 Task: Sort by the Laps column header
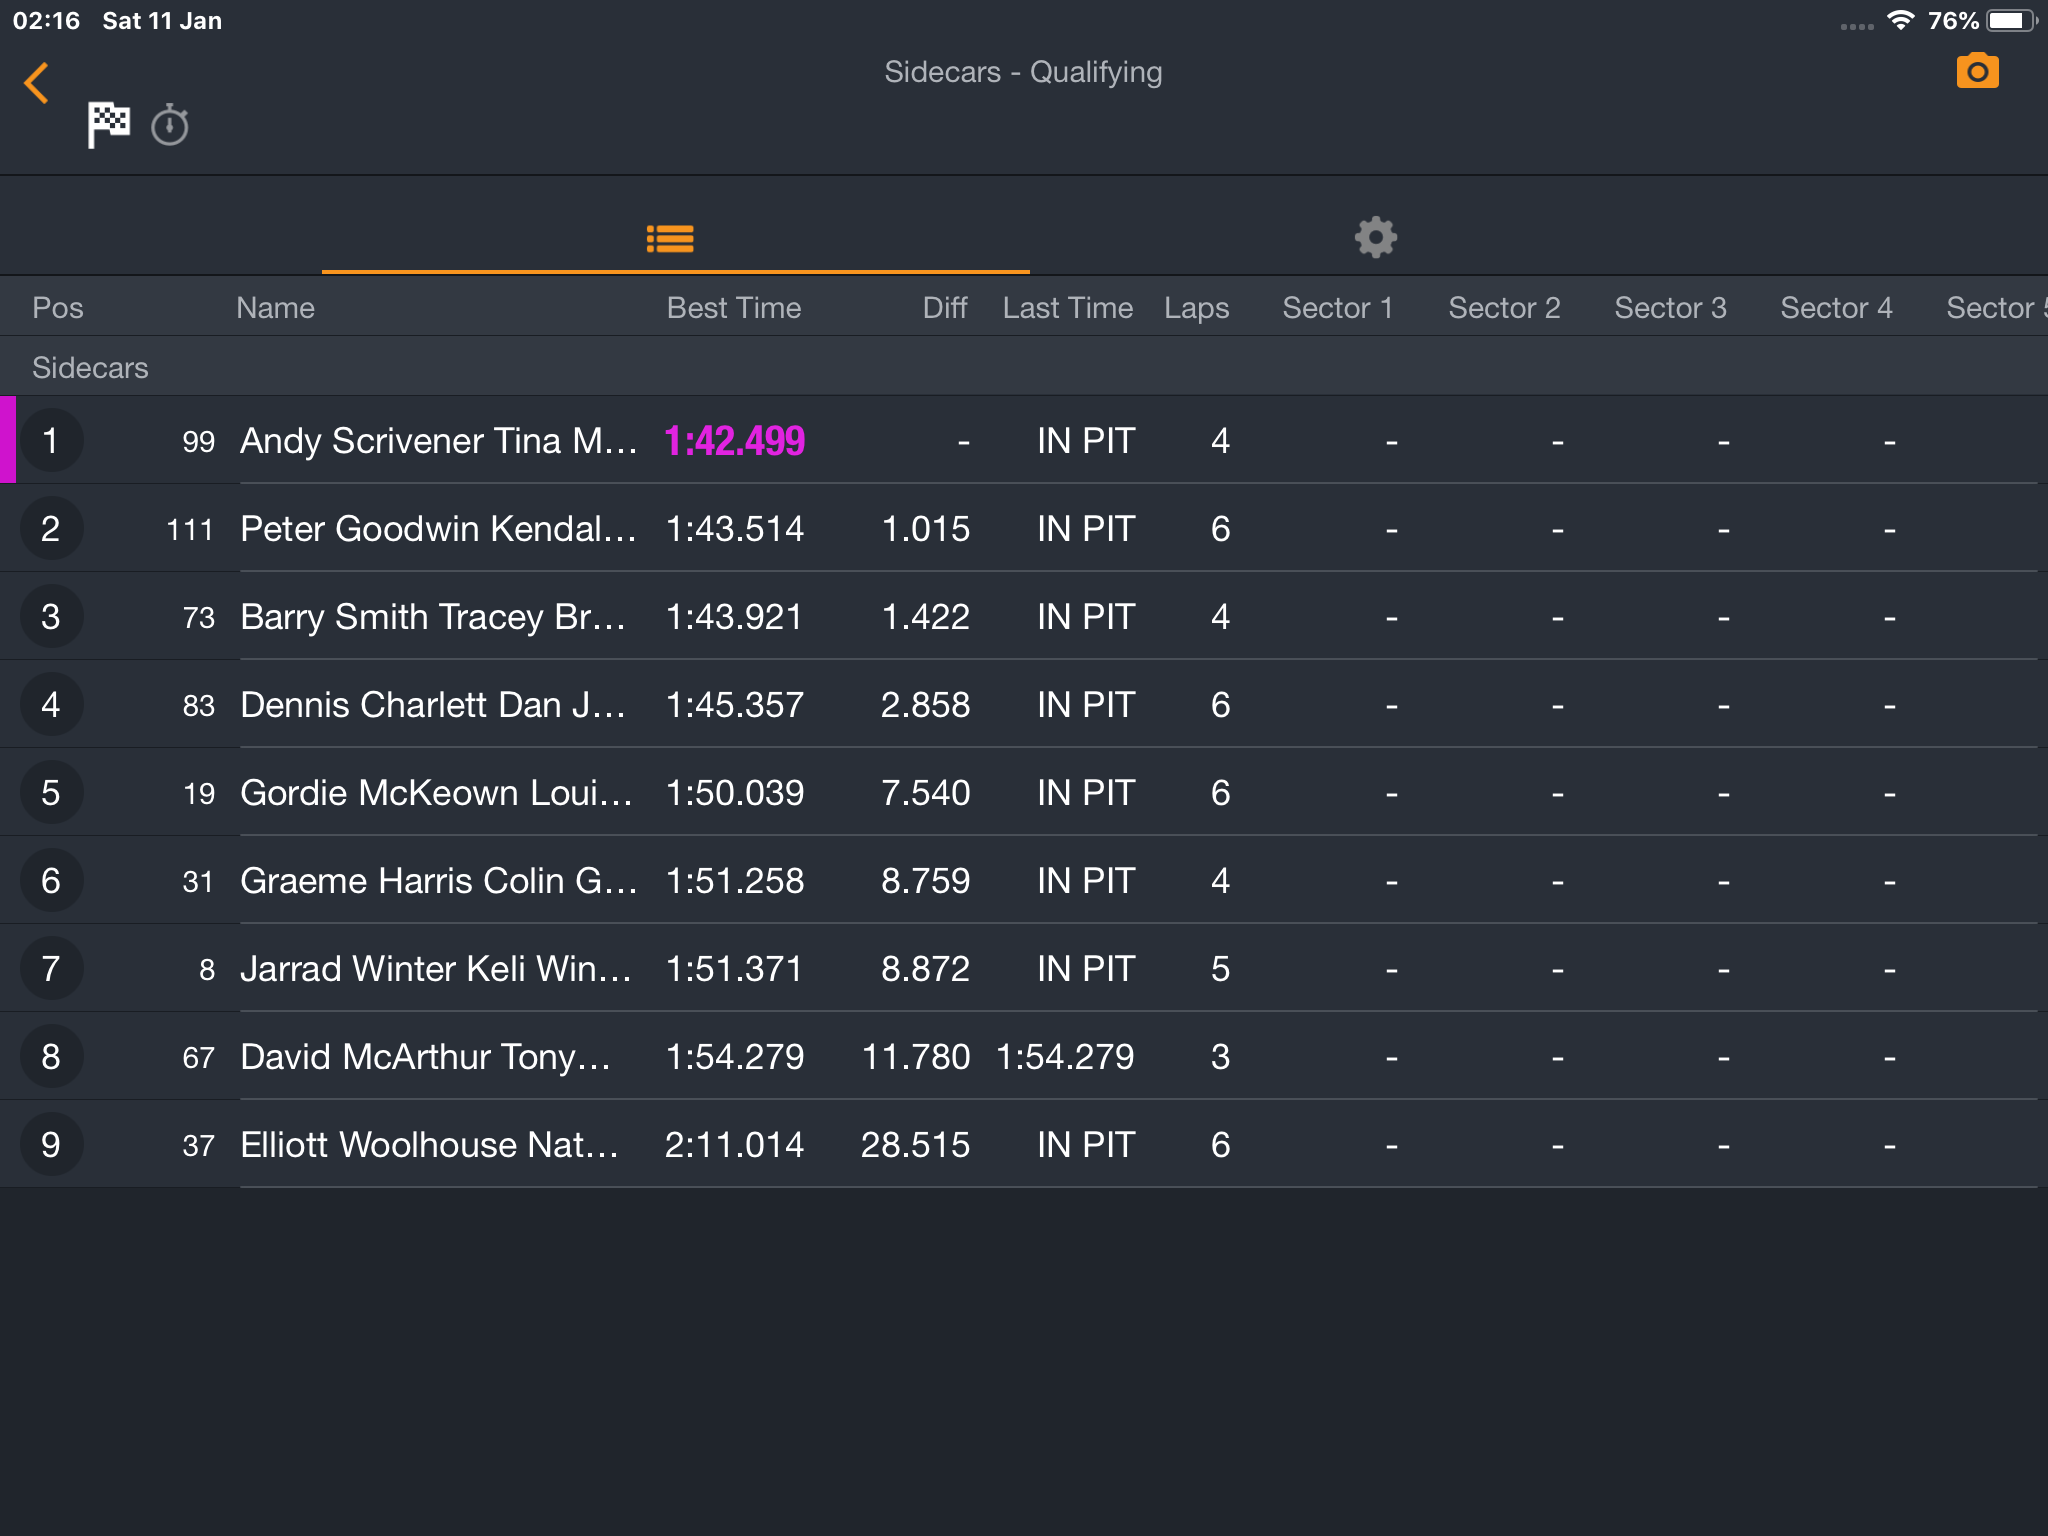click(x=1196, y=308)
